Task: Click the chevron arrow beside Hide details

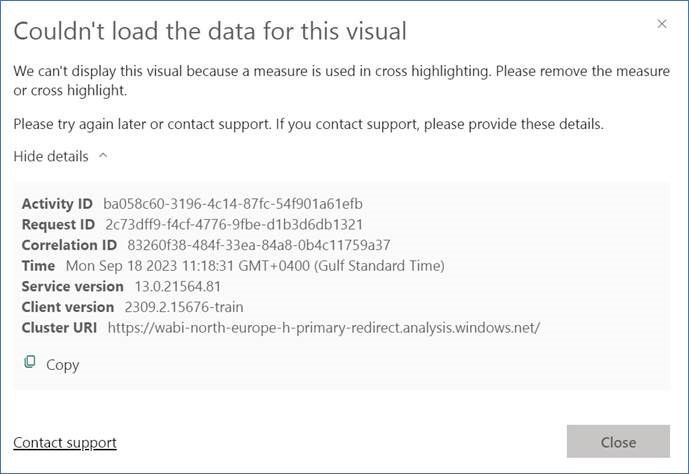Action: tap(103, 155)
